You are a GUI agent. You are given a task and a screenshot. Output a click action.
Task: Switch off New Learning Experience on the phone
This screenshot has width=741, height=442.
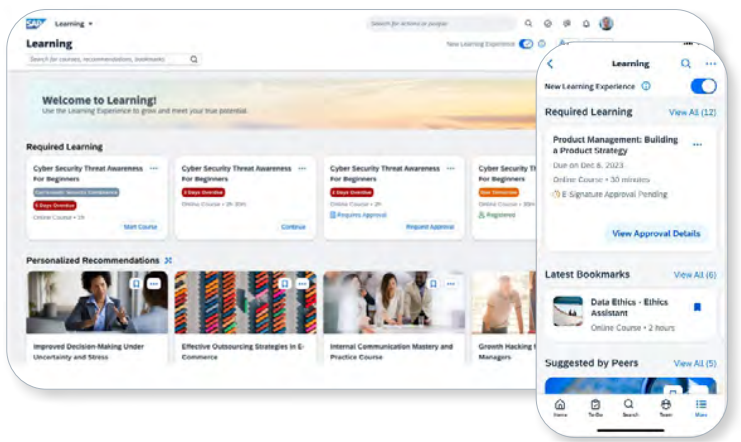(x=703, y=86)
